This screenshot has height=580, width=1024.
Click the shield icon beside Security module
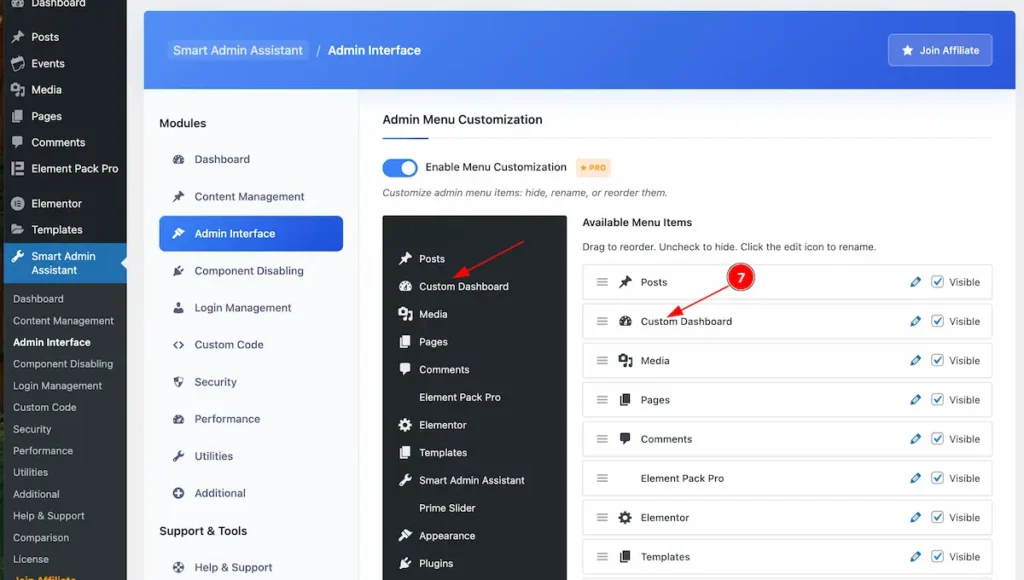[x=178, y=382]
